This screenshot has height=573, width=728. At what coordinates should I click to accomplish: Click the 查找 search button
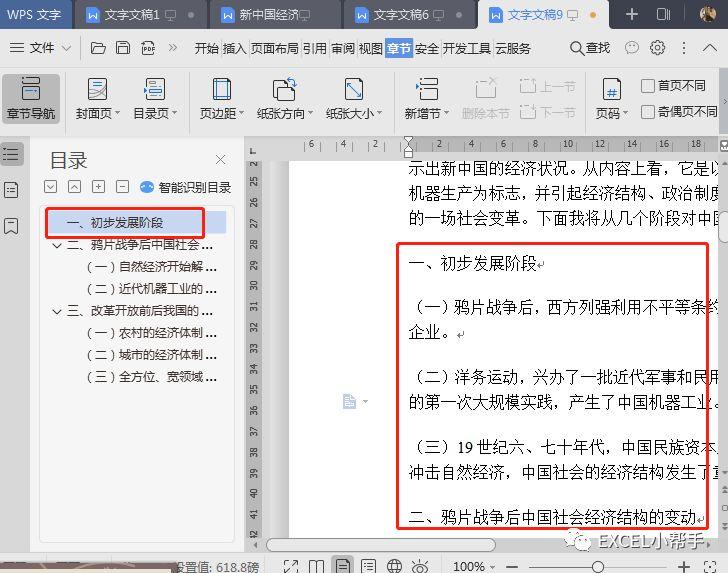[x=590, y=48]
